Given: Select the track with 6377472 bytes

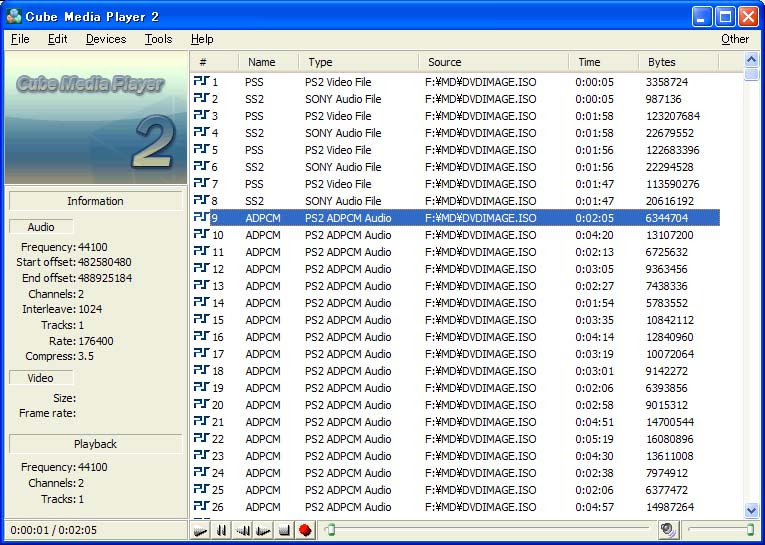Looking at the screenshot, I should tap(456, 490).
